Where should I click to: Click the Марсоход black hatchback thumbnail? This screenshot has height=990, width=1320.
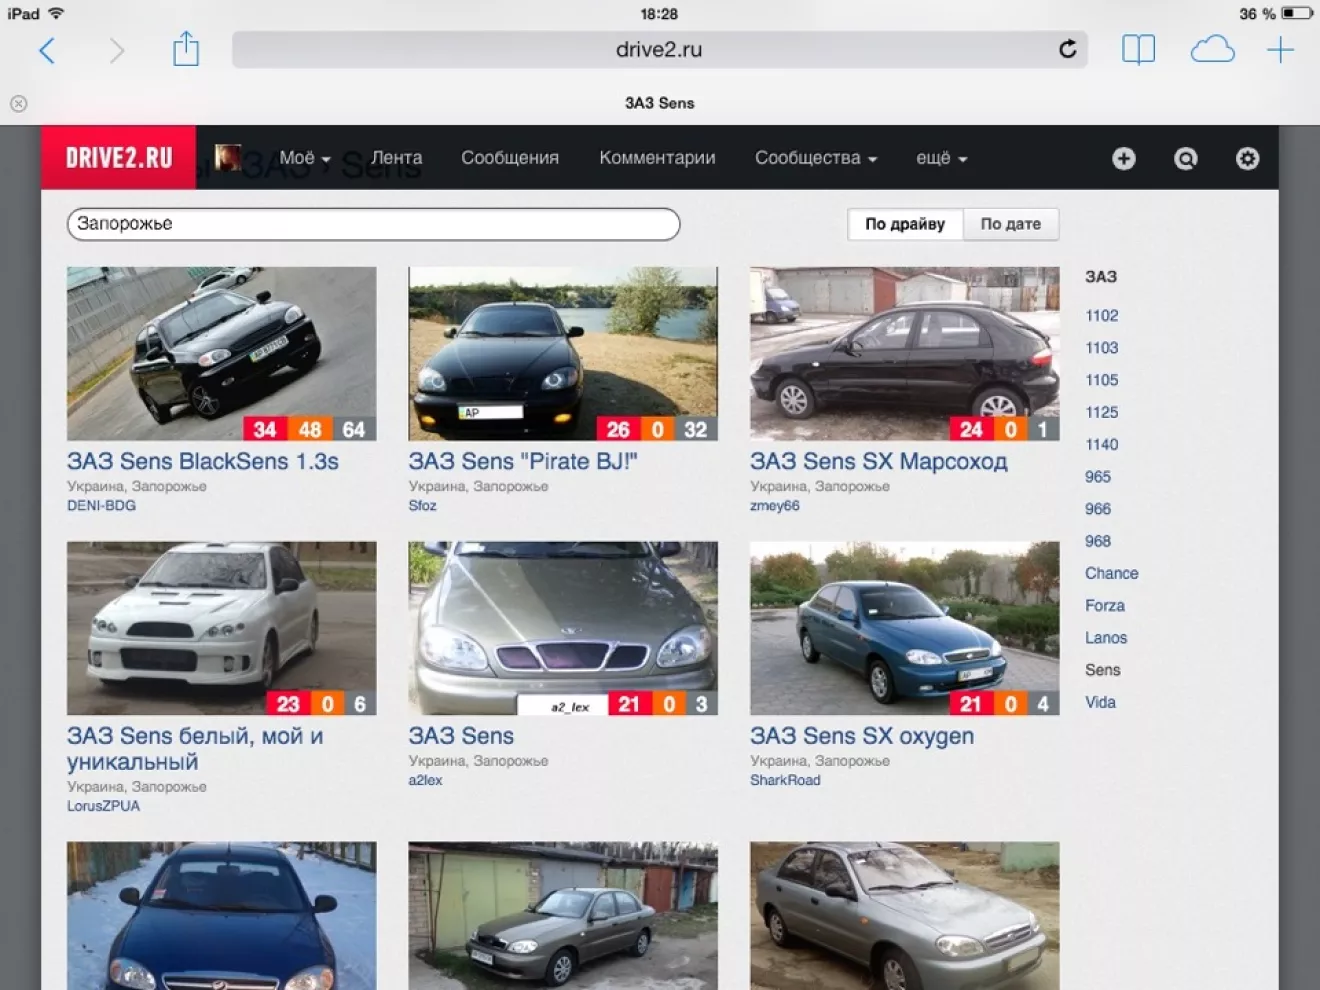click(x=904, y=353)
